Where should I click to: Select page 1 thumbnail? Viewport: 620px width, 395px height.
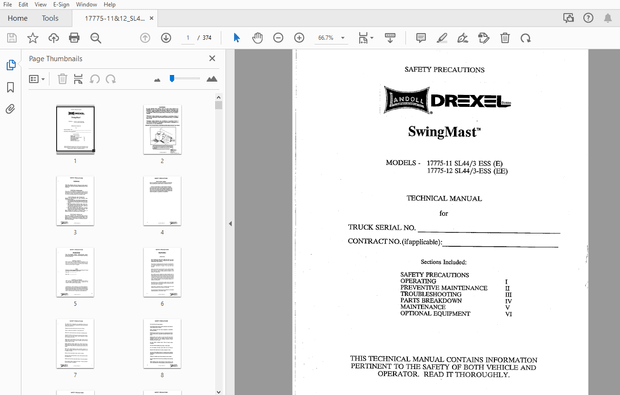75,129
